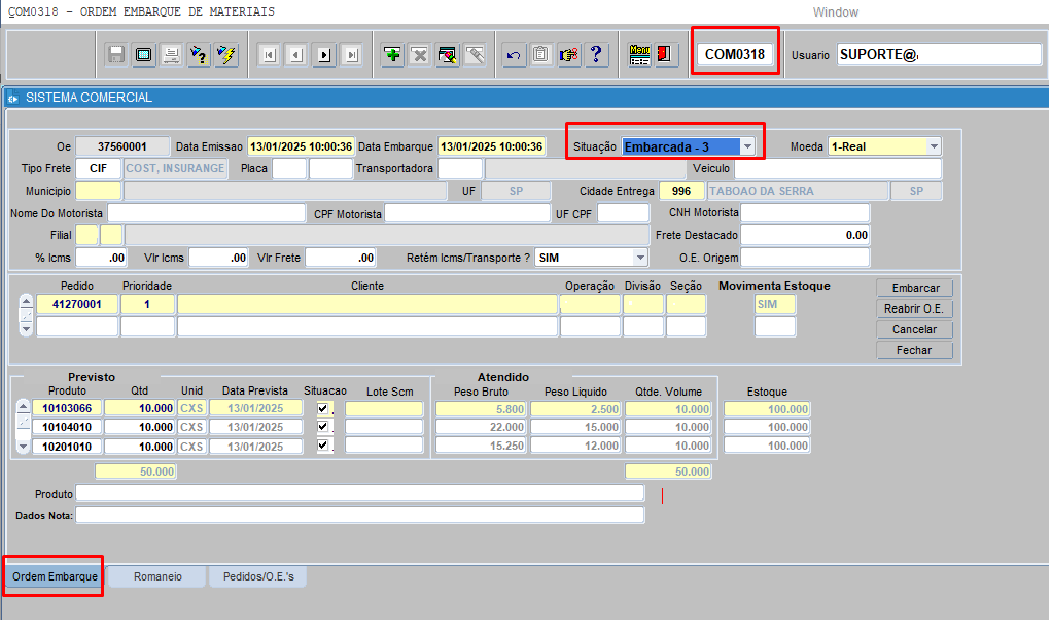
Task: Click up arrow of Pedido list scrollbar
Action: point(26,301)
